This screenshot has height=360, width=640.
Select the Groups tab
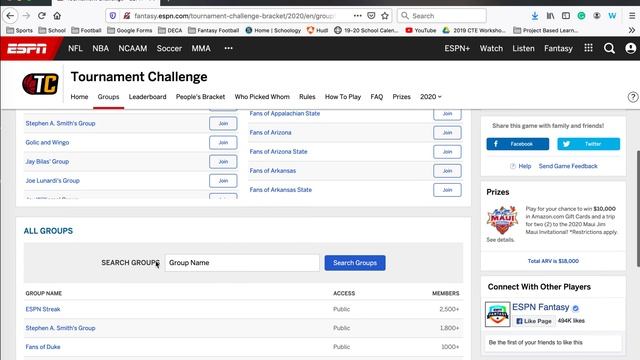tap(108, 97)
